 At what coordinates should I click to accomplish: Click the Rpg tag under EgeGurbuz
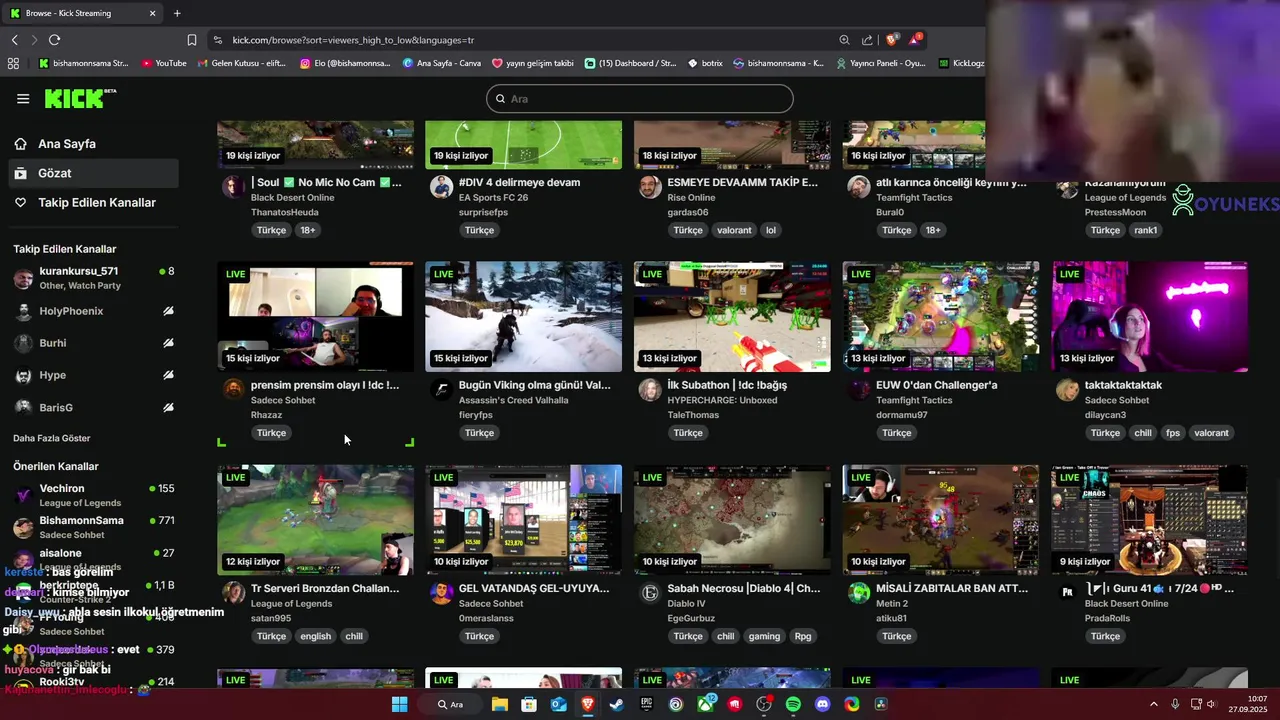coord(803,636)
